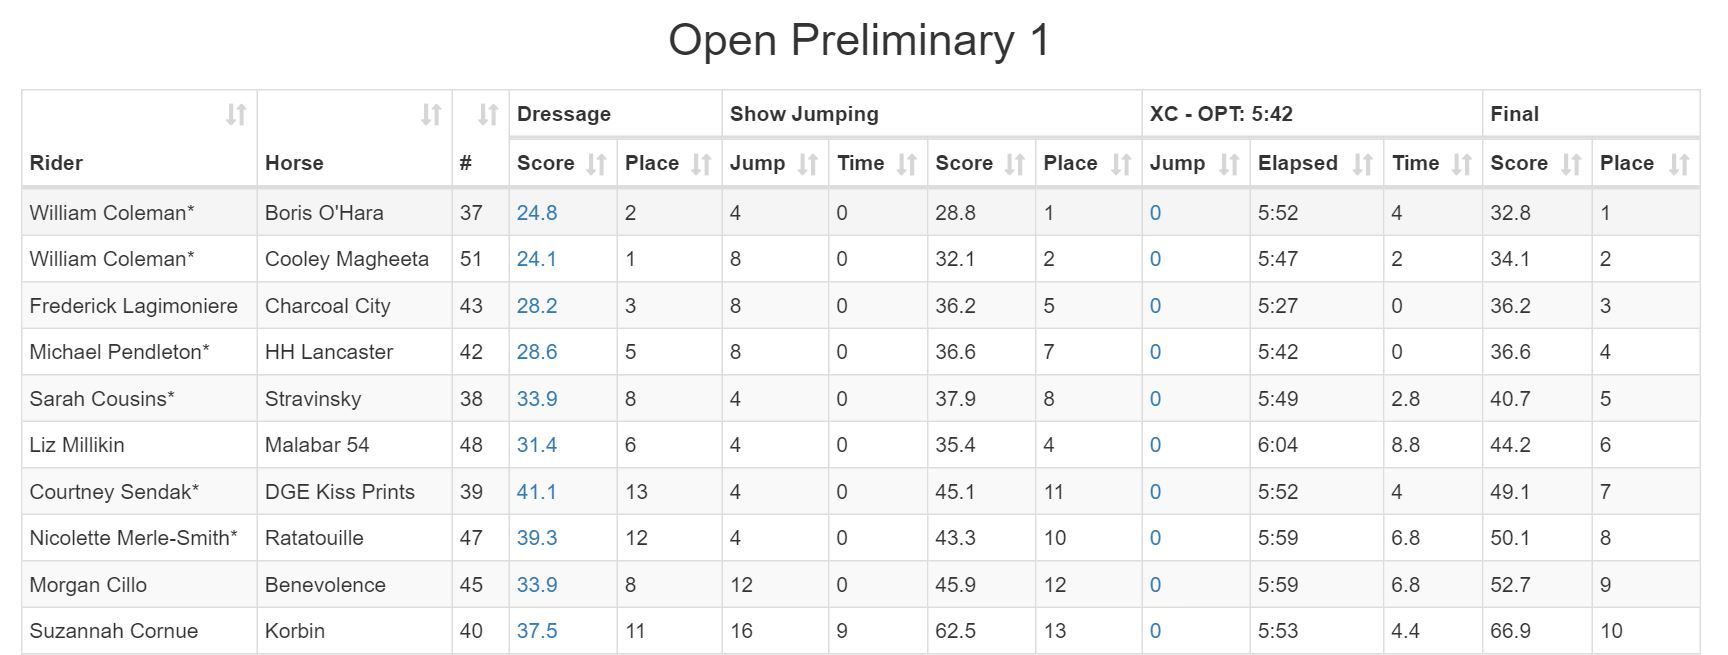Select the Liz Millikin rider cell
The height and width of the screenshot is (655, 1728).
pos(77,445)
